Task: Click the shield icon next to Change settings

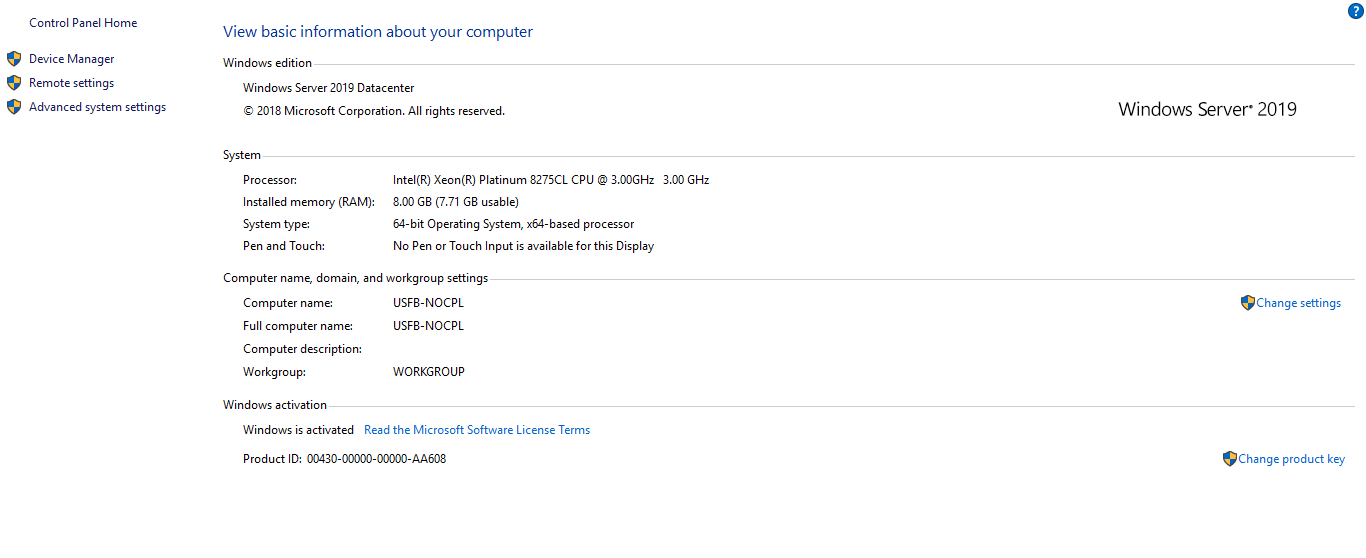Action: tap(1247, 303)
